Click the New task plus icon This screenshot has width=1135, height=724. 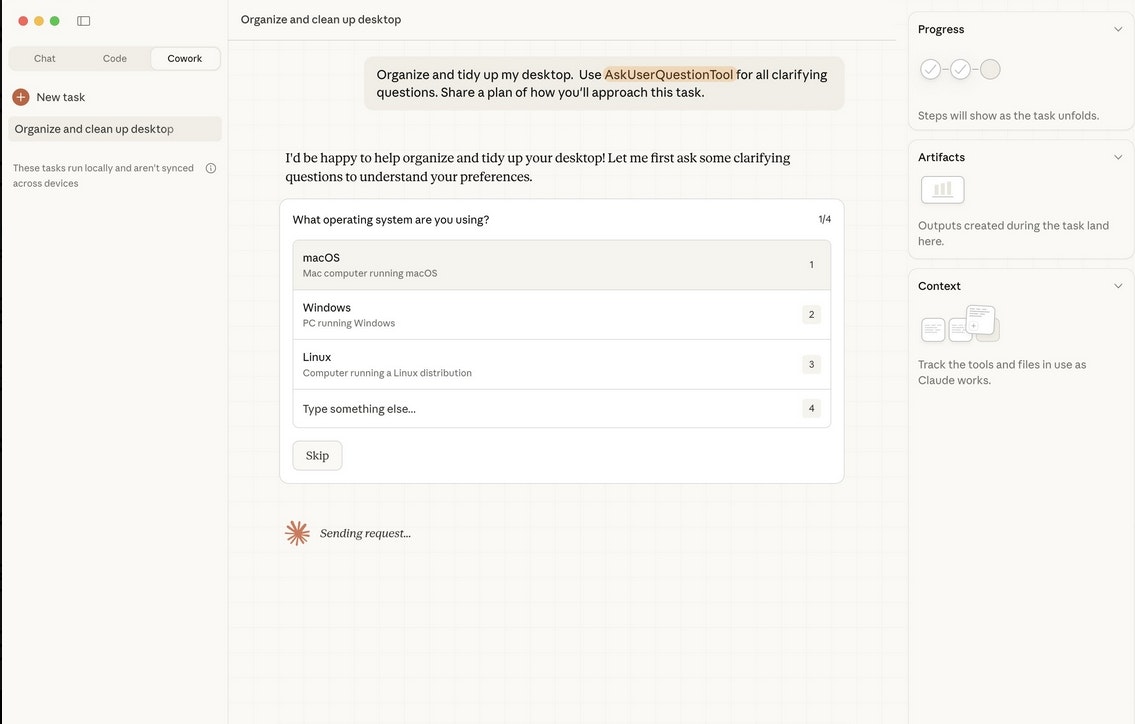pyautogui.click(x=20, y=96)
